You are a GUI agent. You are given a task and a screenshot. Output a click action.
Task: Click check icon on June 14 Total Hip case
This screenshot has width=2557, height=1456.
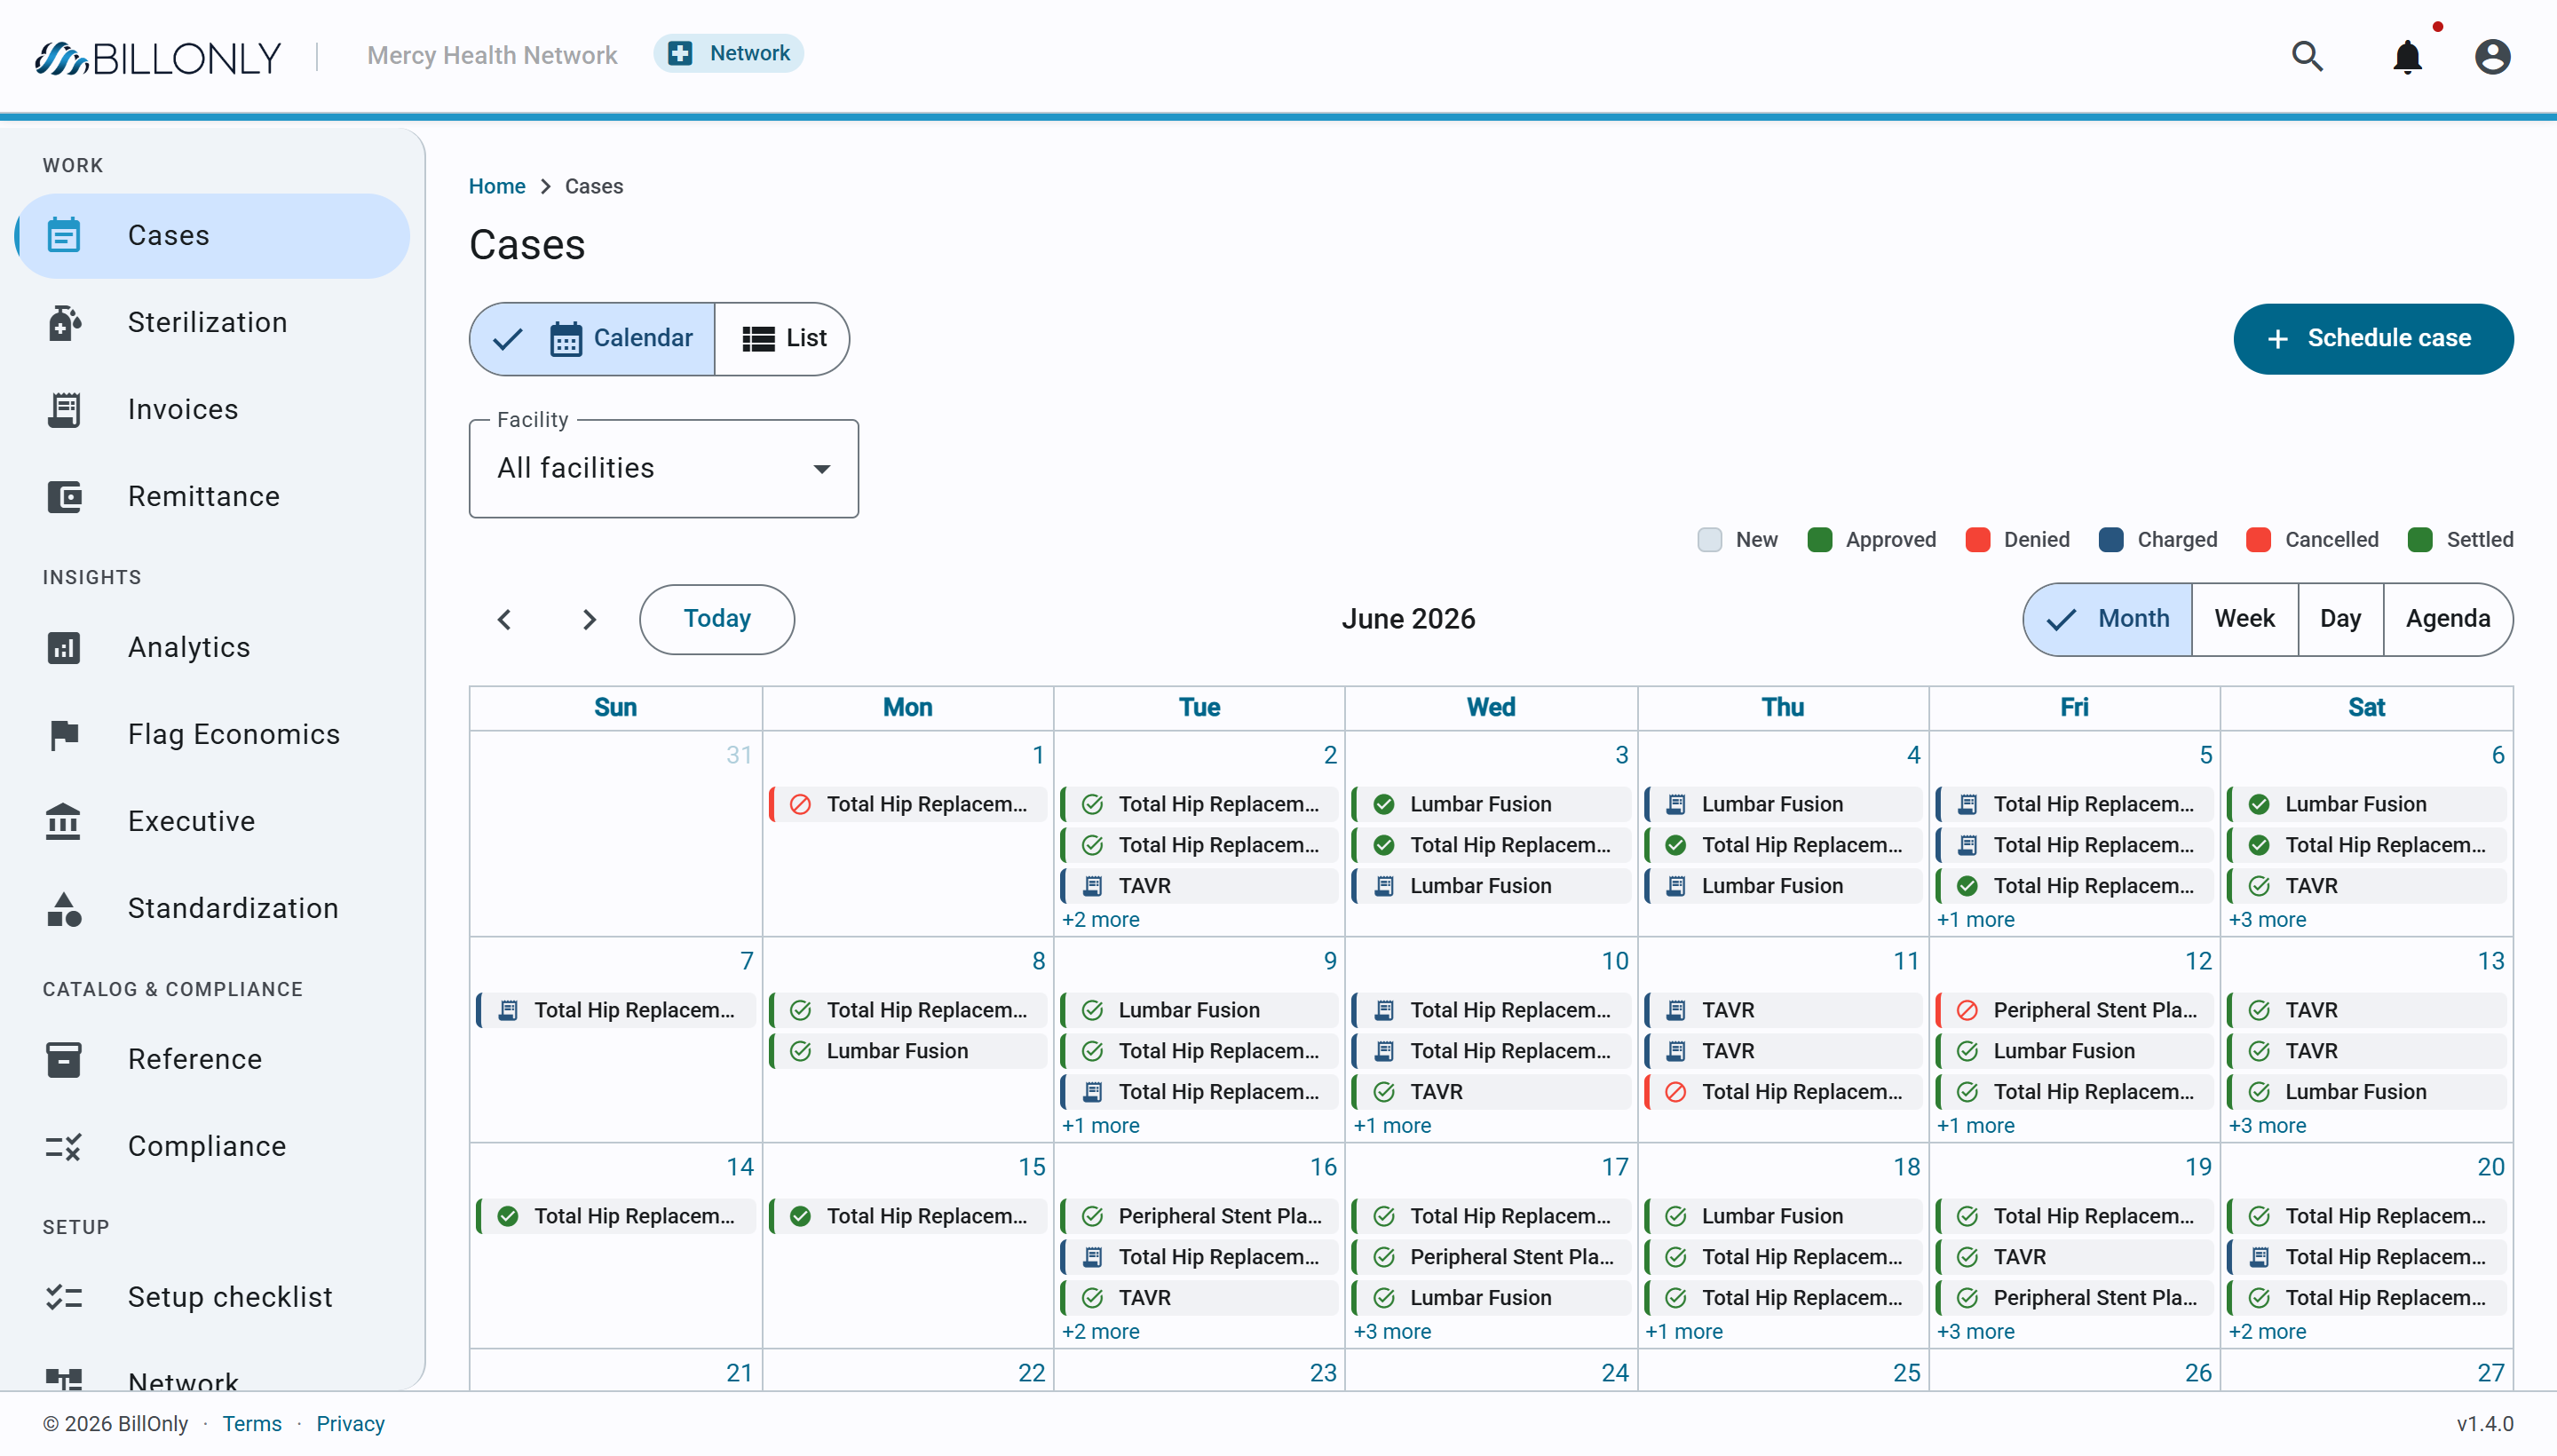[508, 1217]
